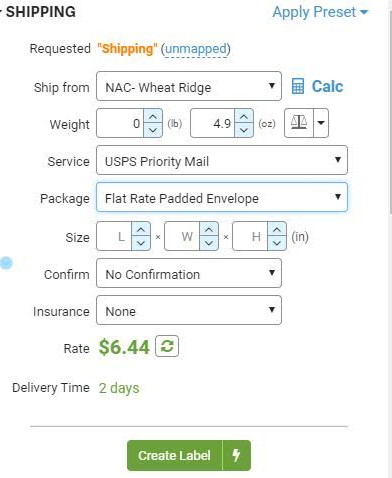This screenshot has height=478, width=392.
Task: Refresh the shipping rate
Action: [167, 347]
